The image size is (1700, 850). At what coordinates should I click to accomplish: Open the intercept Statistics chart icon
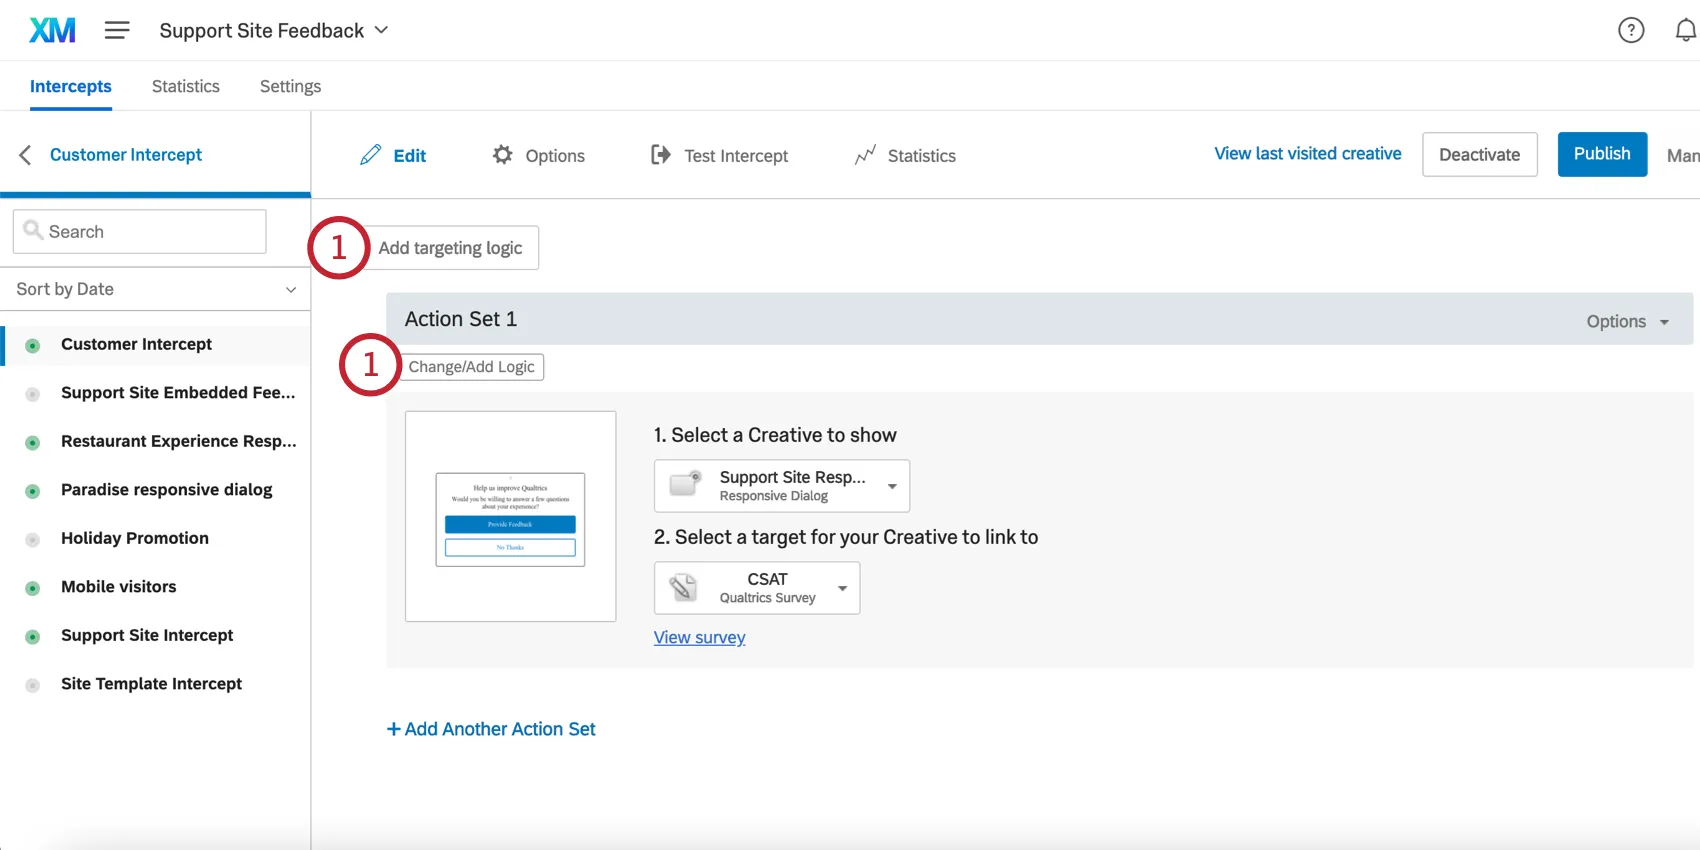coord(865,155)
